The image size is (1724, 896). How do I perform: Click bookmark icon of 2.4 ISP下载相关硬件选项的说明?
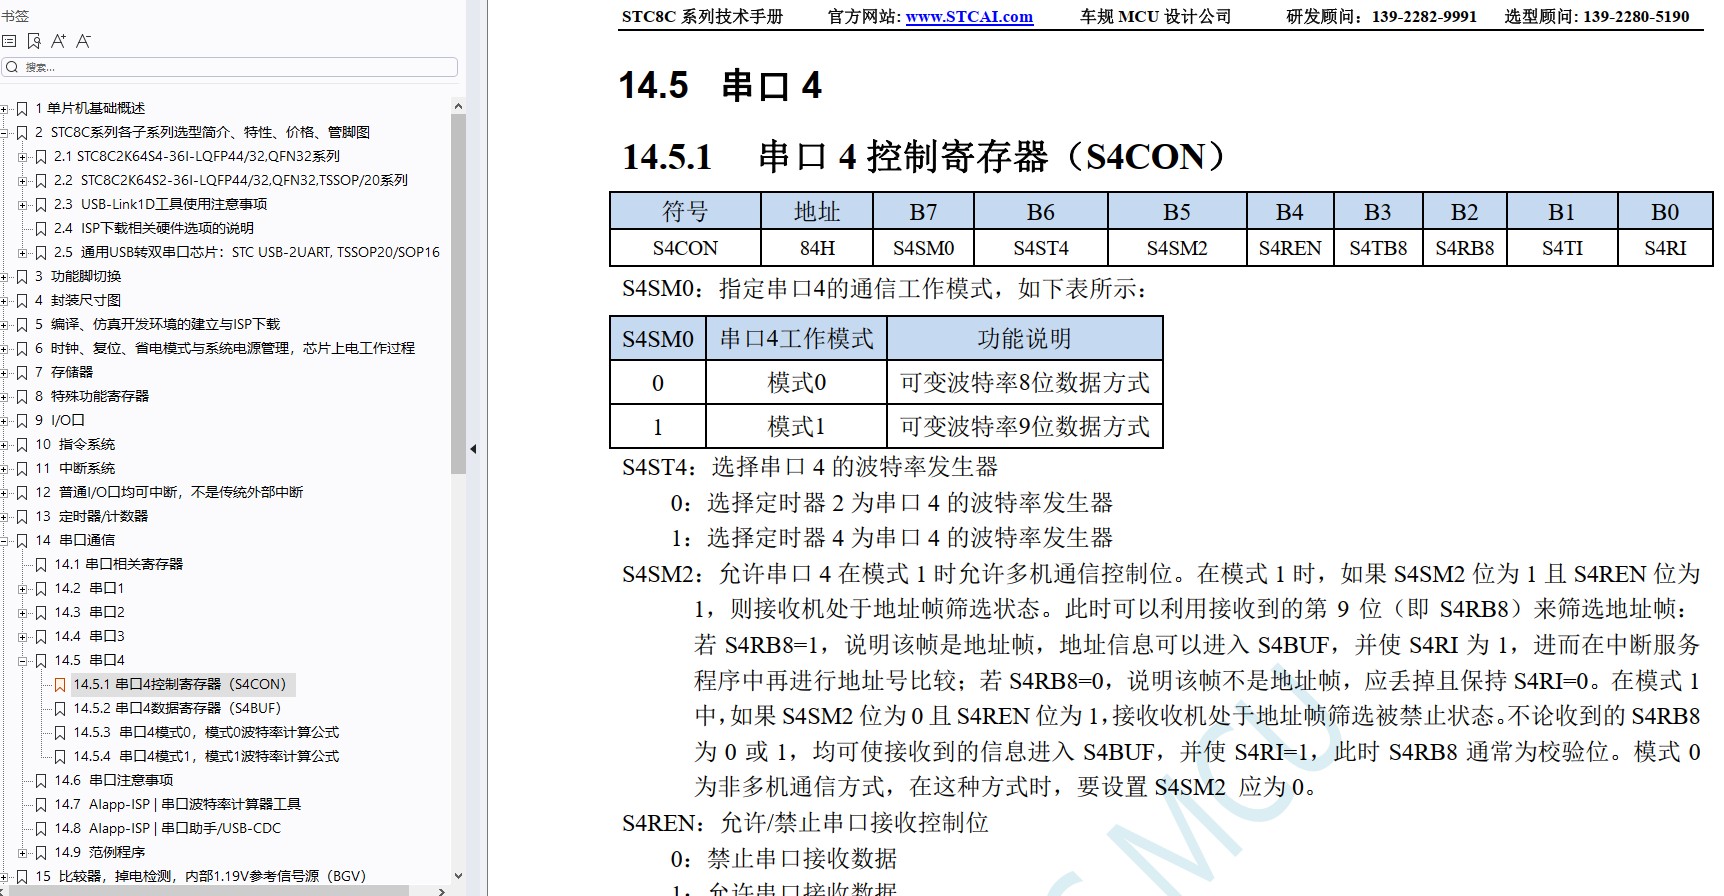[x=41, y=228]
